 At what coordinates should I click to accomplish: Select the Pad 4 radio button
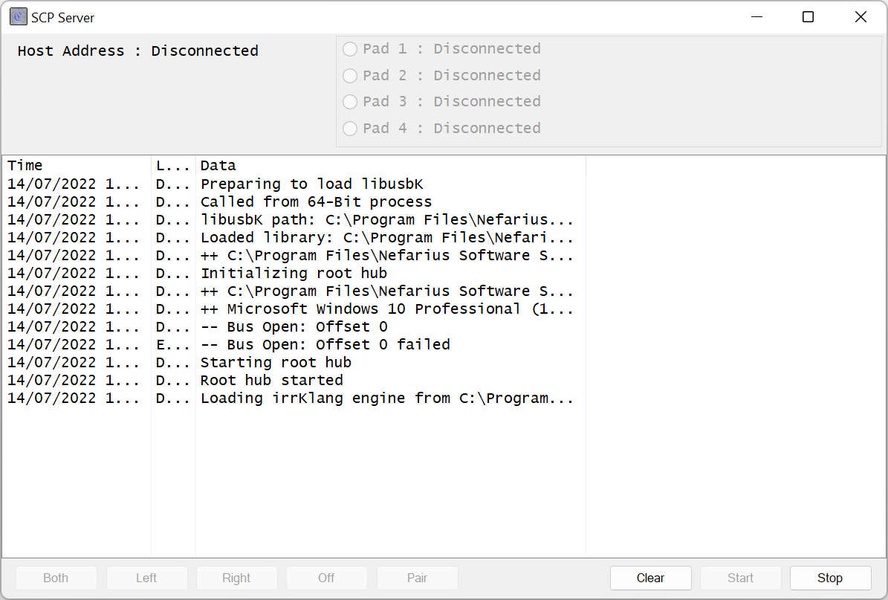click(350, 128)
